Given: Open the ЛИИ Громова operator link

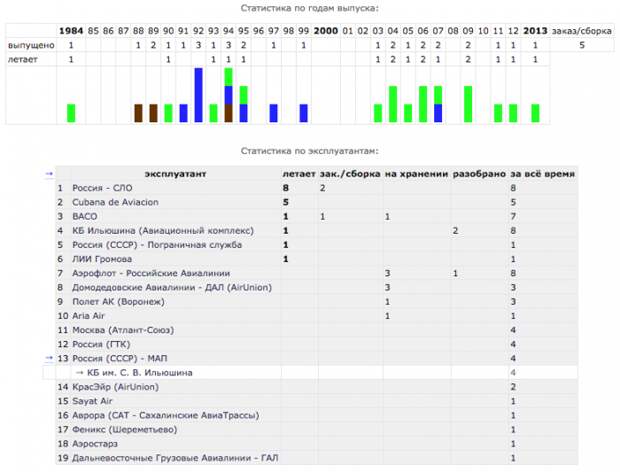Looking at the screenshot, I should (x=102, y=259).
